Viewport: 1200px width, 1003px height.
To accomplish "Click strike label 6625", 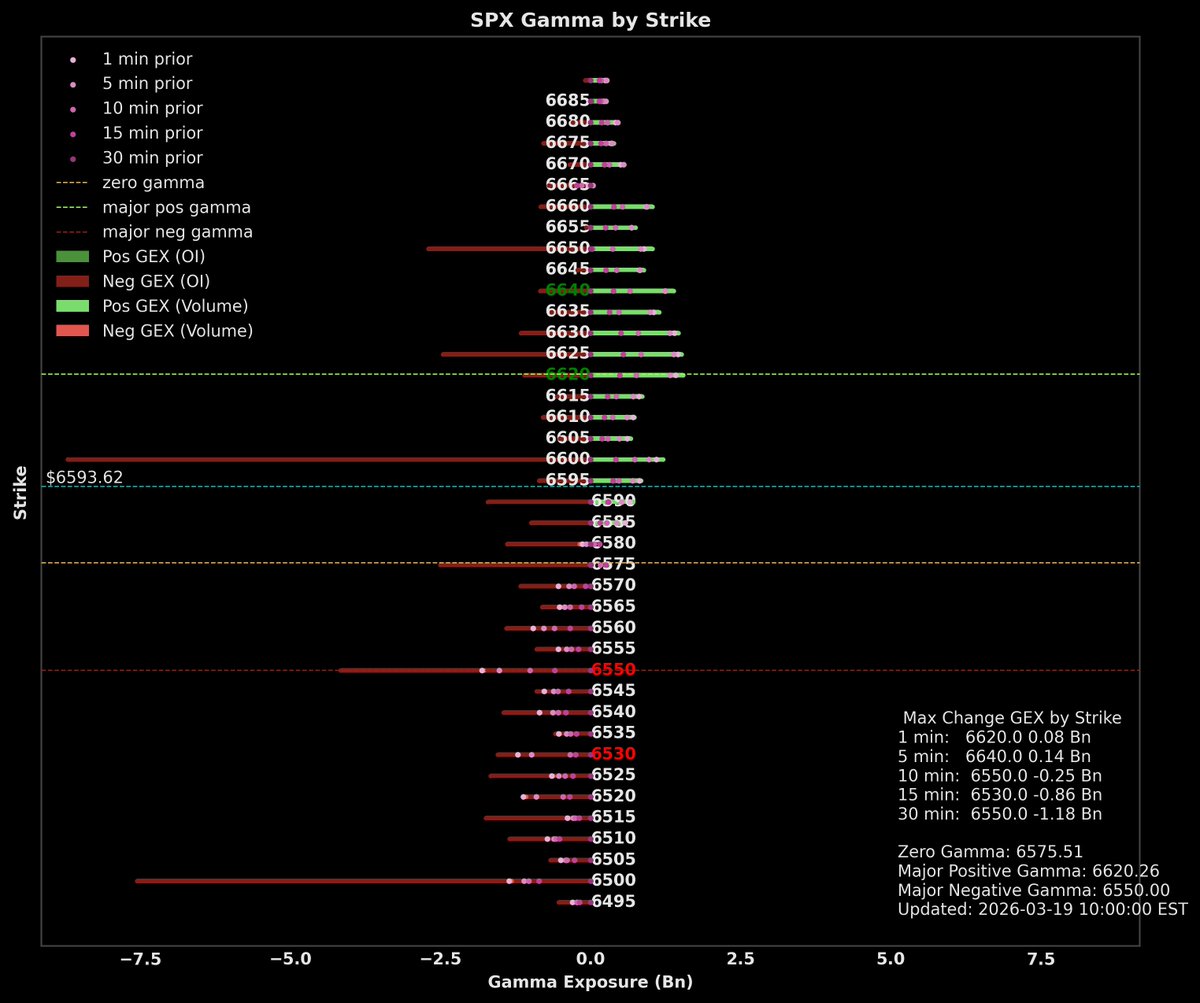I will (567, 353).
